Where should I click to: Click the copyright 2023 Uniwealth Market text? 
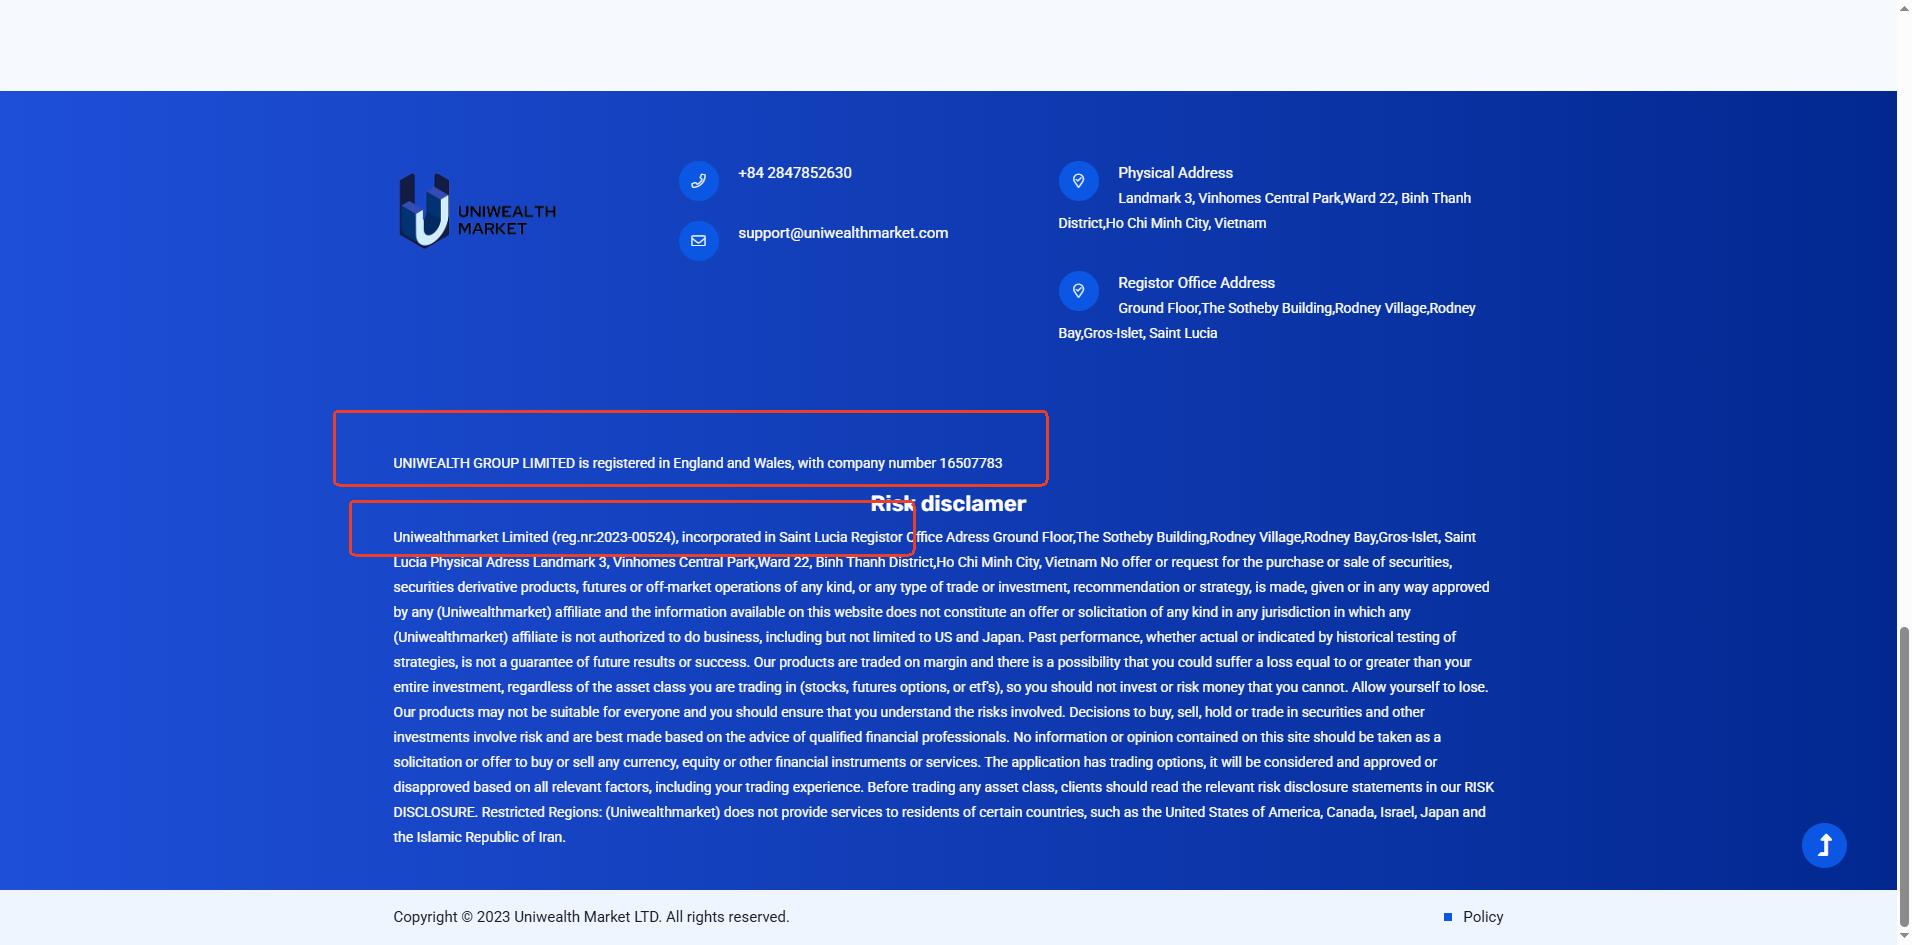pos(591,917)
